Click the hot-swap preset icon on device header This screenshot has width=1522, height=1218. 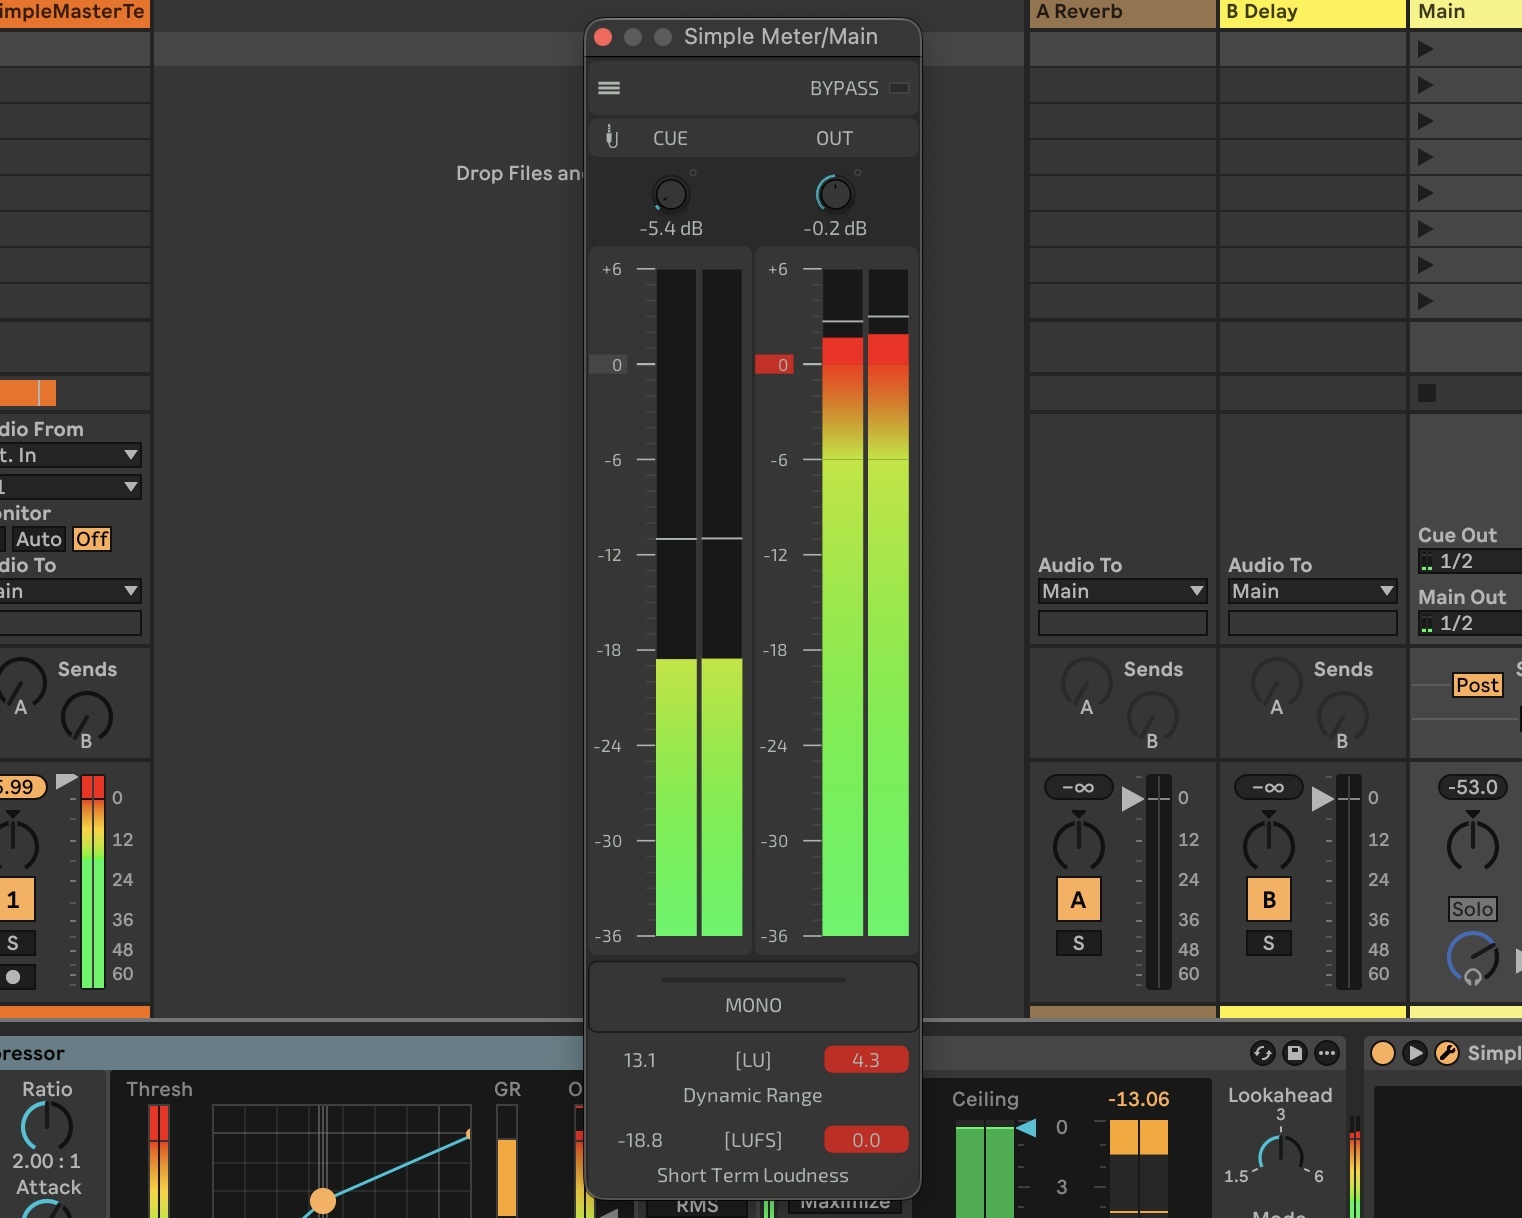[1263, 1052]
